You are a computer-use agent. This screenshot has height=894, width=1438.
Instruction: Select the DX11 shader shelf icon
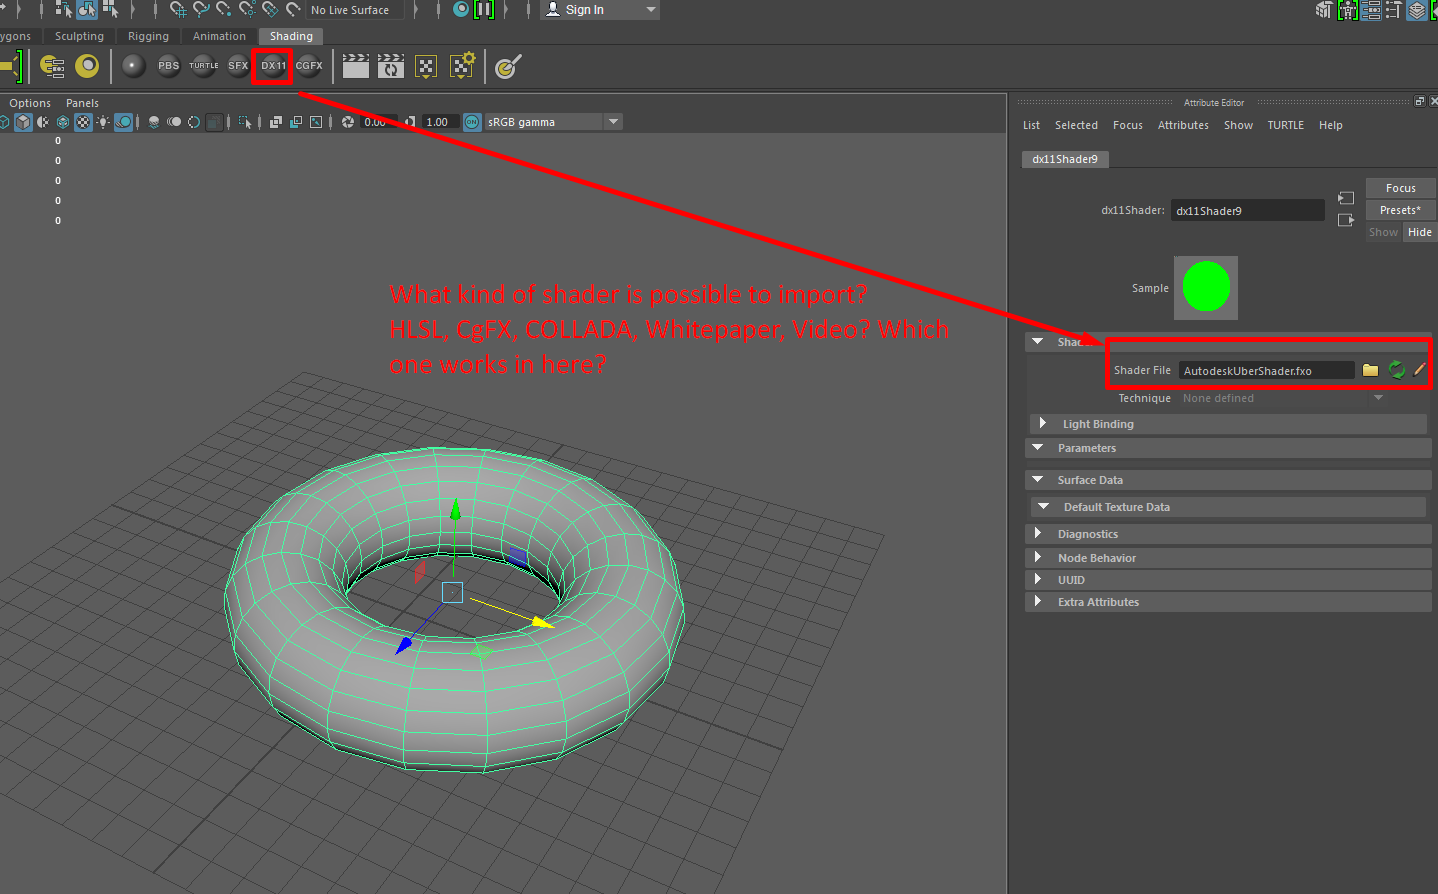pos(272,65)
